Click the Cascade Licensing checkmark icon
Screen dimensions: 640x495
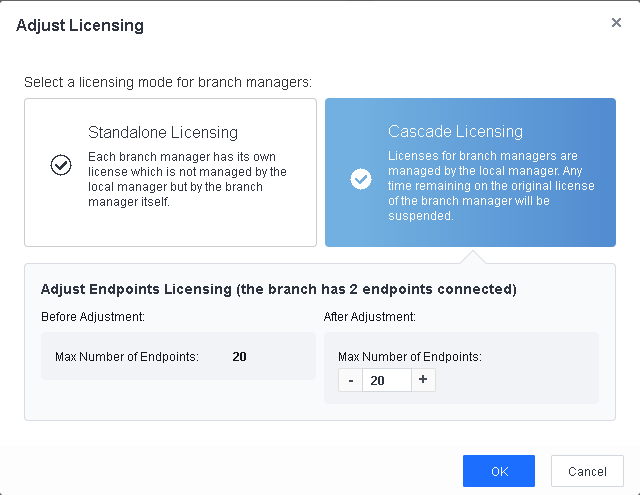pos(361,179)
